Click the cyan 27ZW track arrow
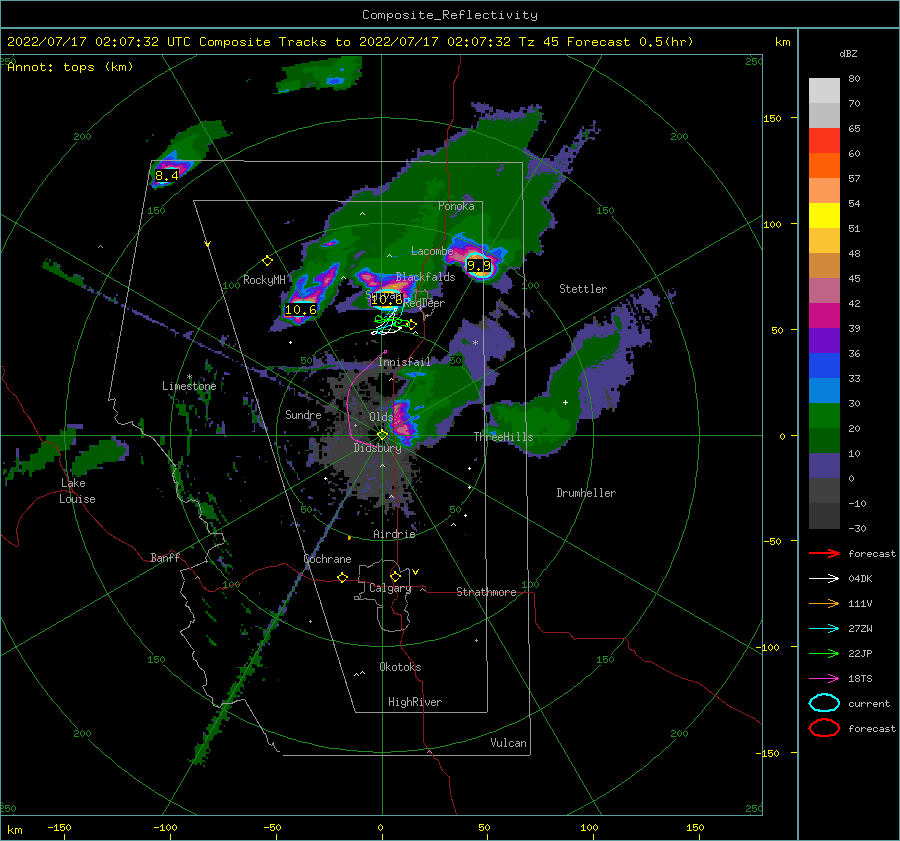The width and height of the screenshot is (900, 841). [824, 629]
